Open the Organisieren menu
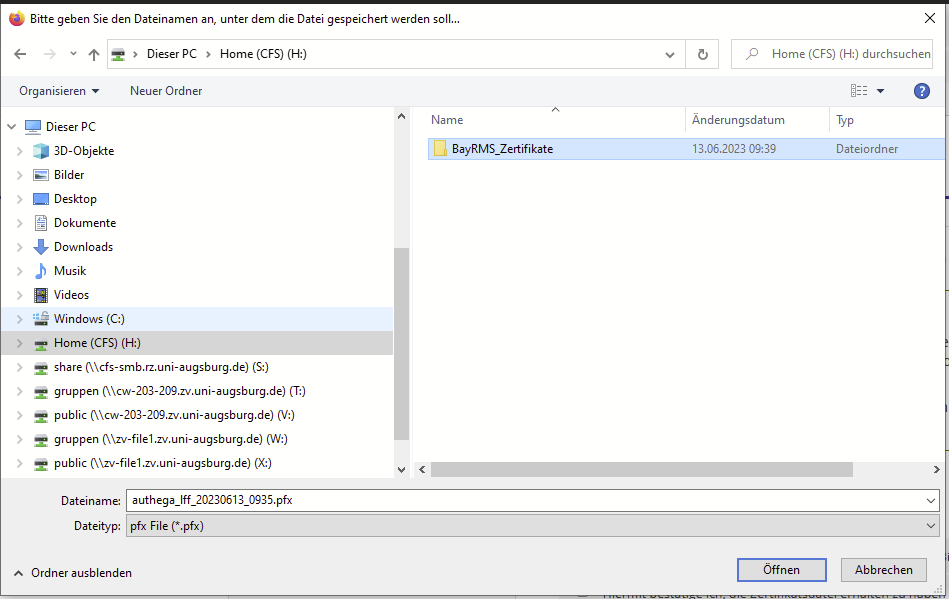The image size is (949, 599). pyautogui.click(x=59, y=91)
